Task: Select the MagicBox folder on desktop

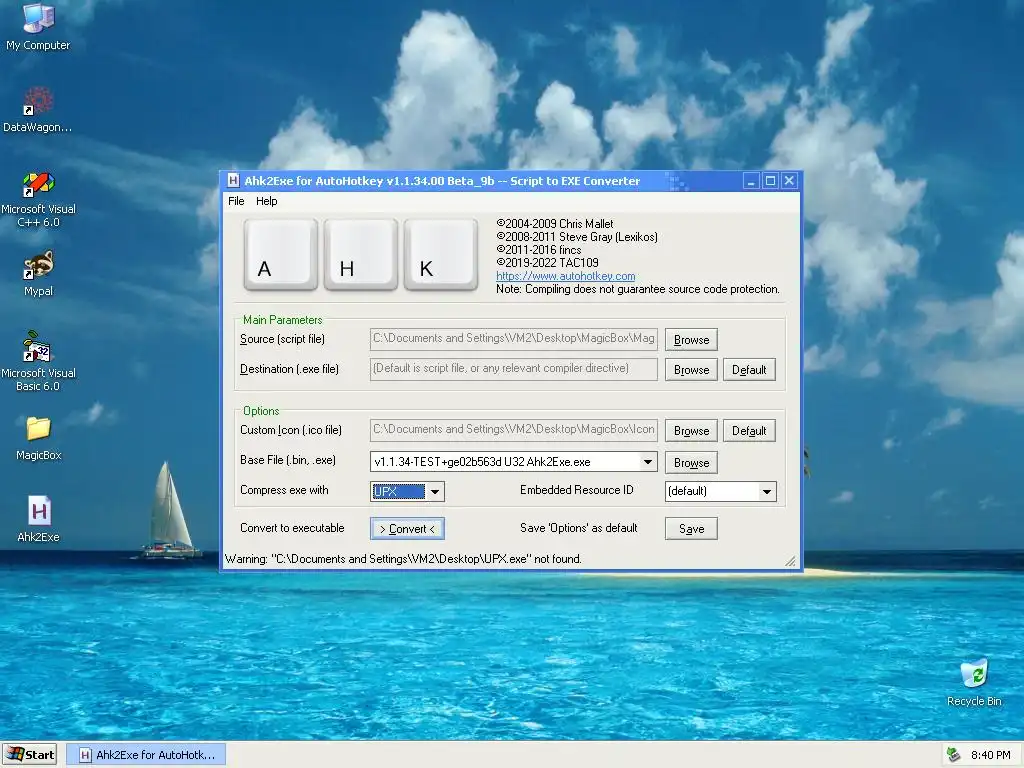Action: [38, 438]
